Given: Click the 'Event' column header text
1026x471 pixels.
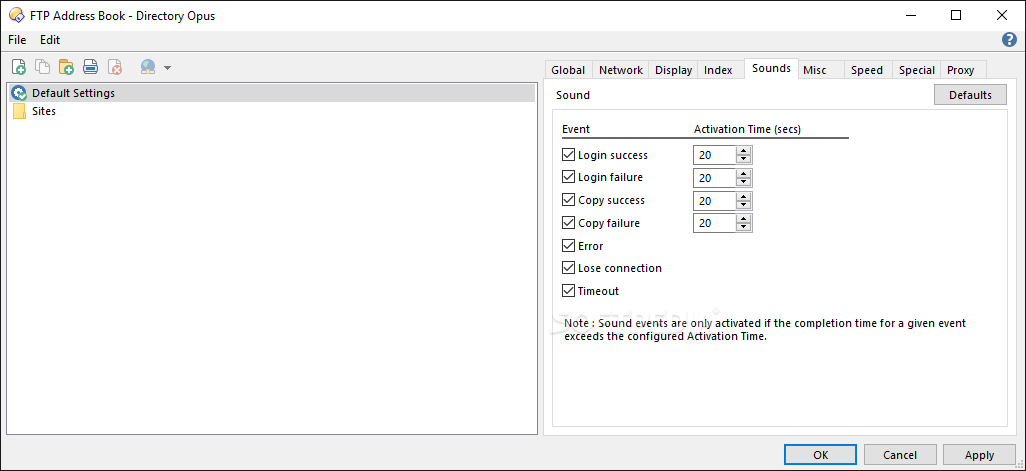Looking at the screenshot, I should (x=576, y=129).
